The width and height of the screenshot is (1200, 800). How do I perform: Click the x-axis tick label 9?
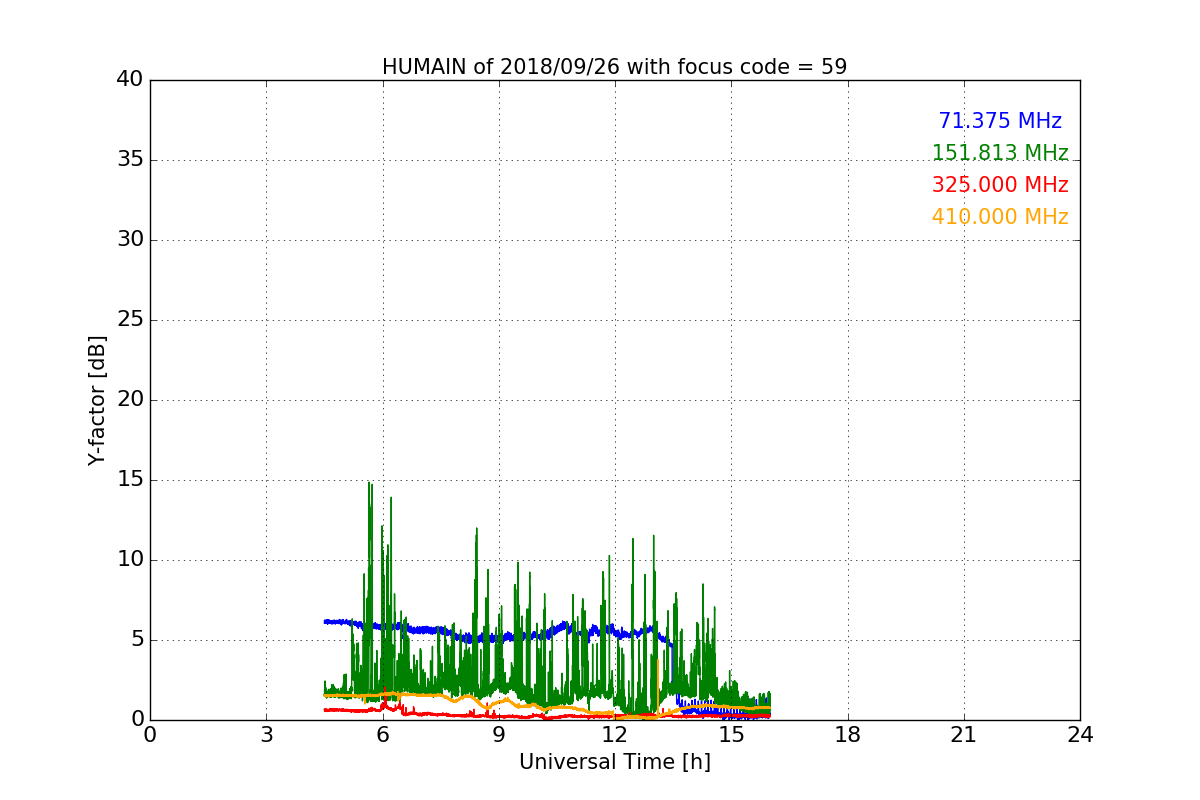click(499, 735)
